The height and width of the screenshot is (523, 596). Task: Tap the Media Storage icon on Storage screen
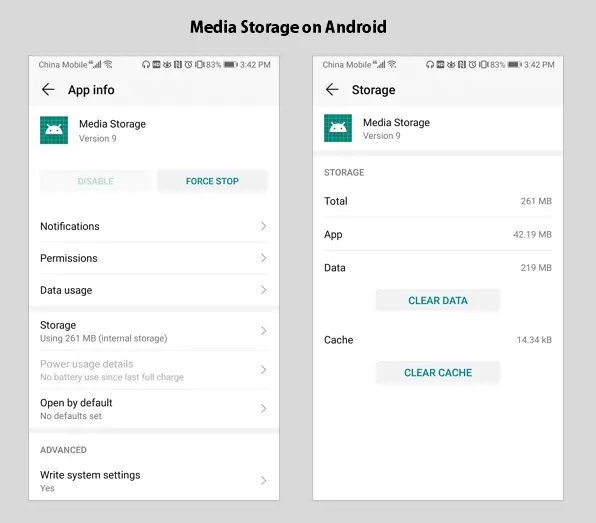[338, 128]
